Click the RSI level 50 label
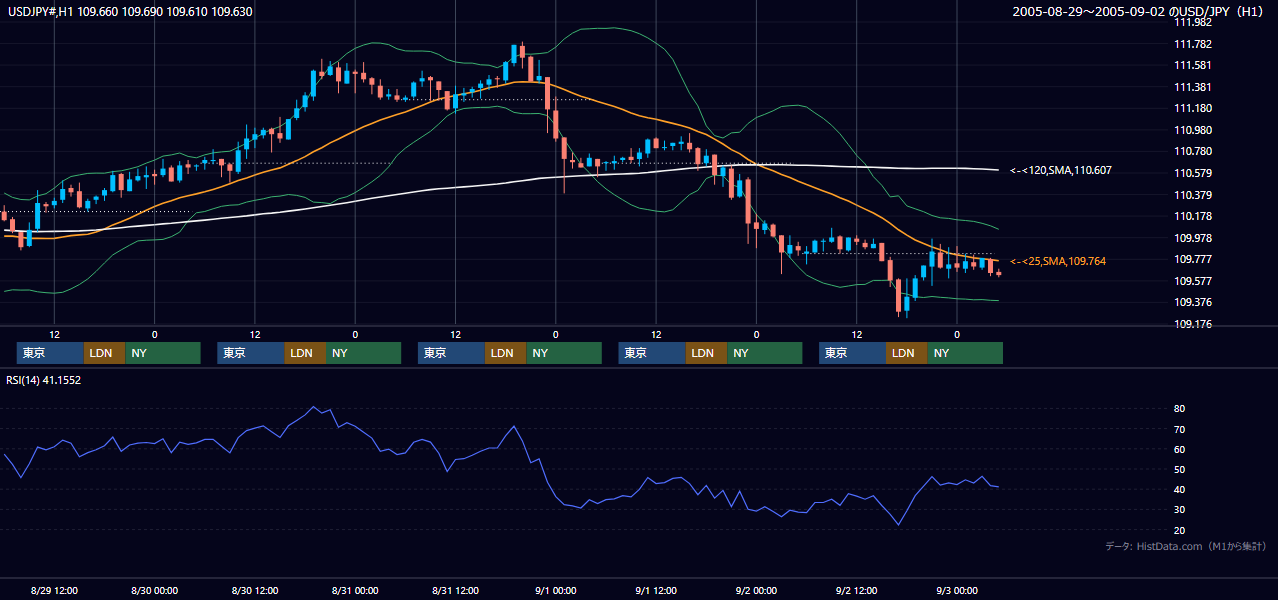The height and width of the screenshot is (600, 1278). click(x=1180, y=469)
